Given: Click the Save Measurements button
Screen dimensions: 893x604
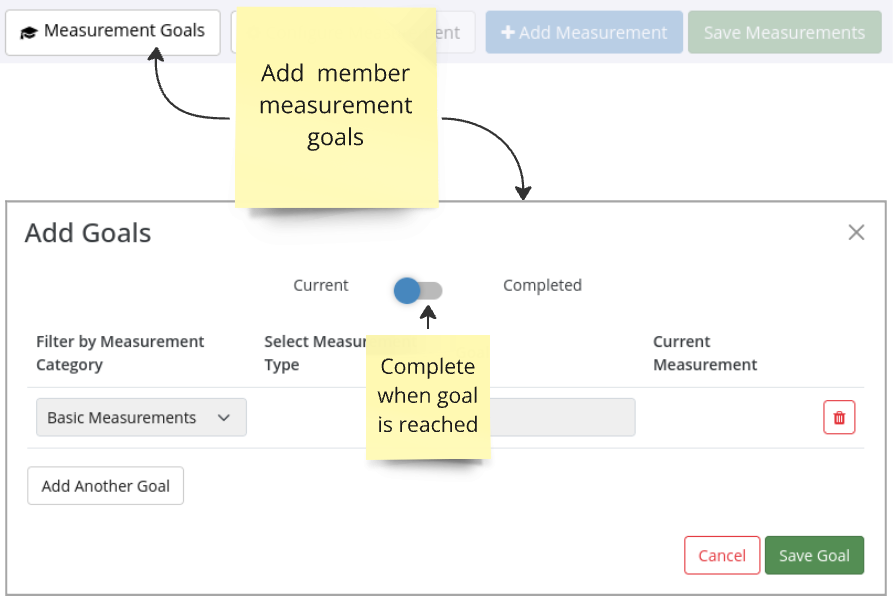Looking at the screenshot, I should 784,32.
